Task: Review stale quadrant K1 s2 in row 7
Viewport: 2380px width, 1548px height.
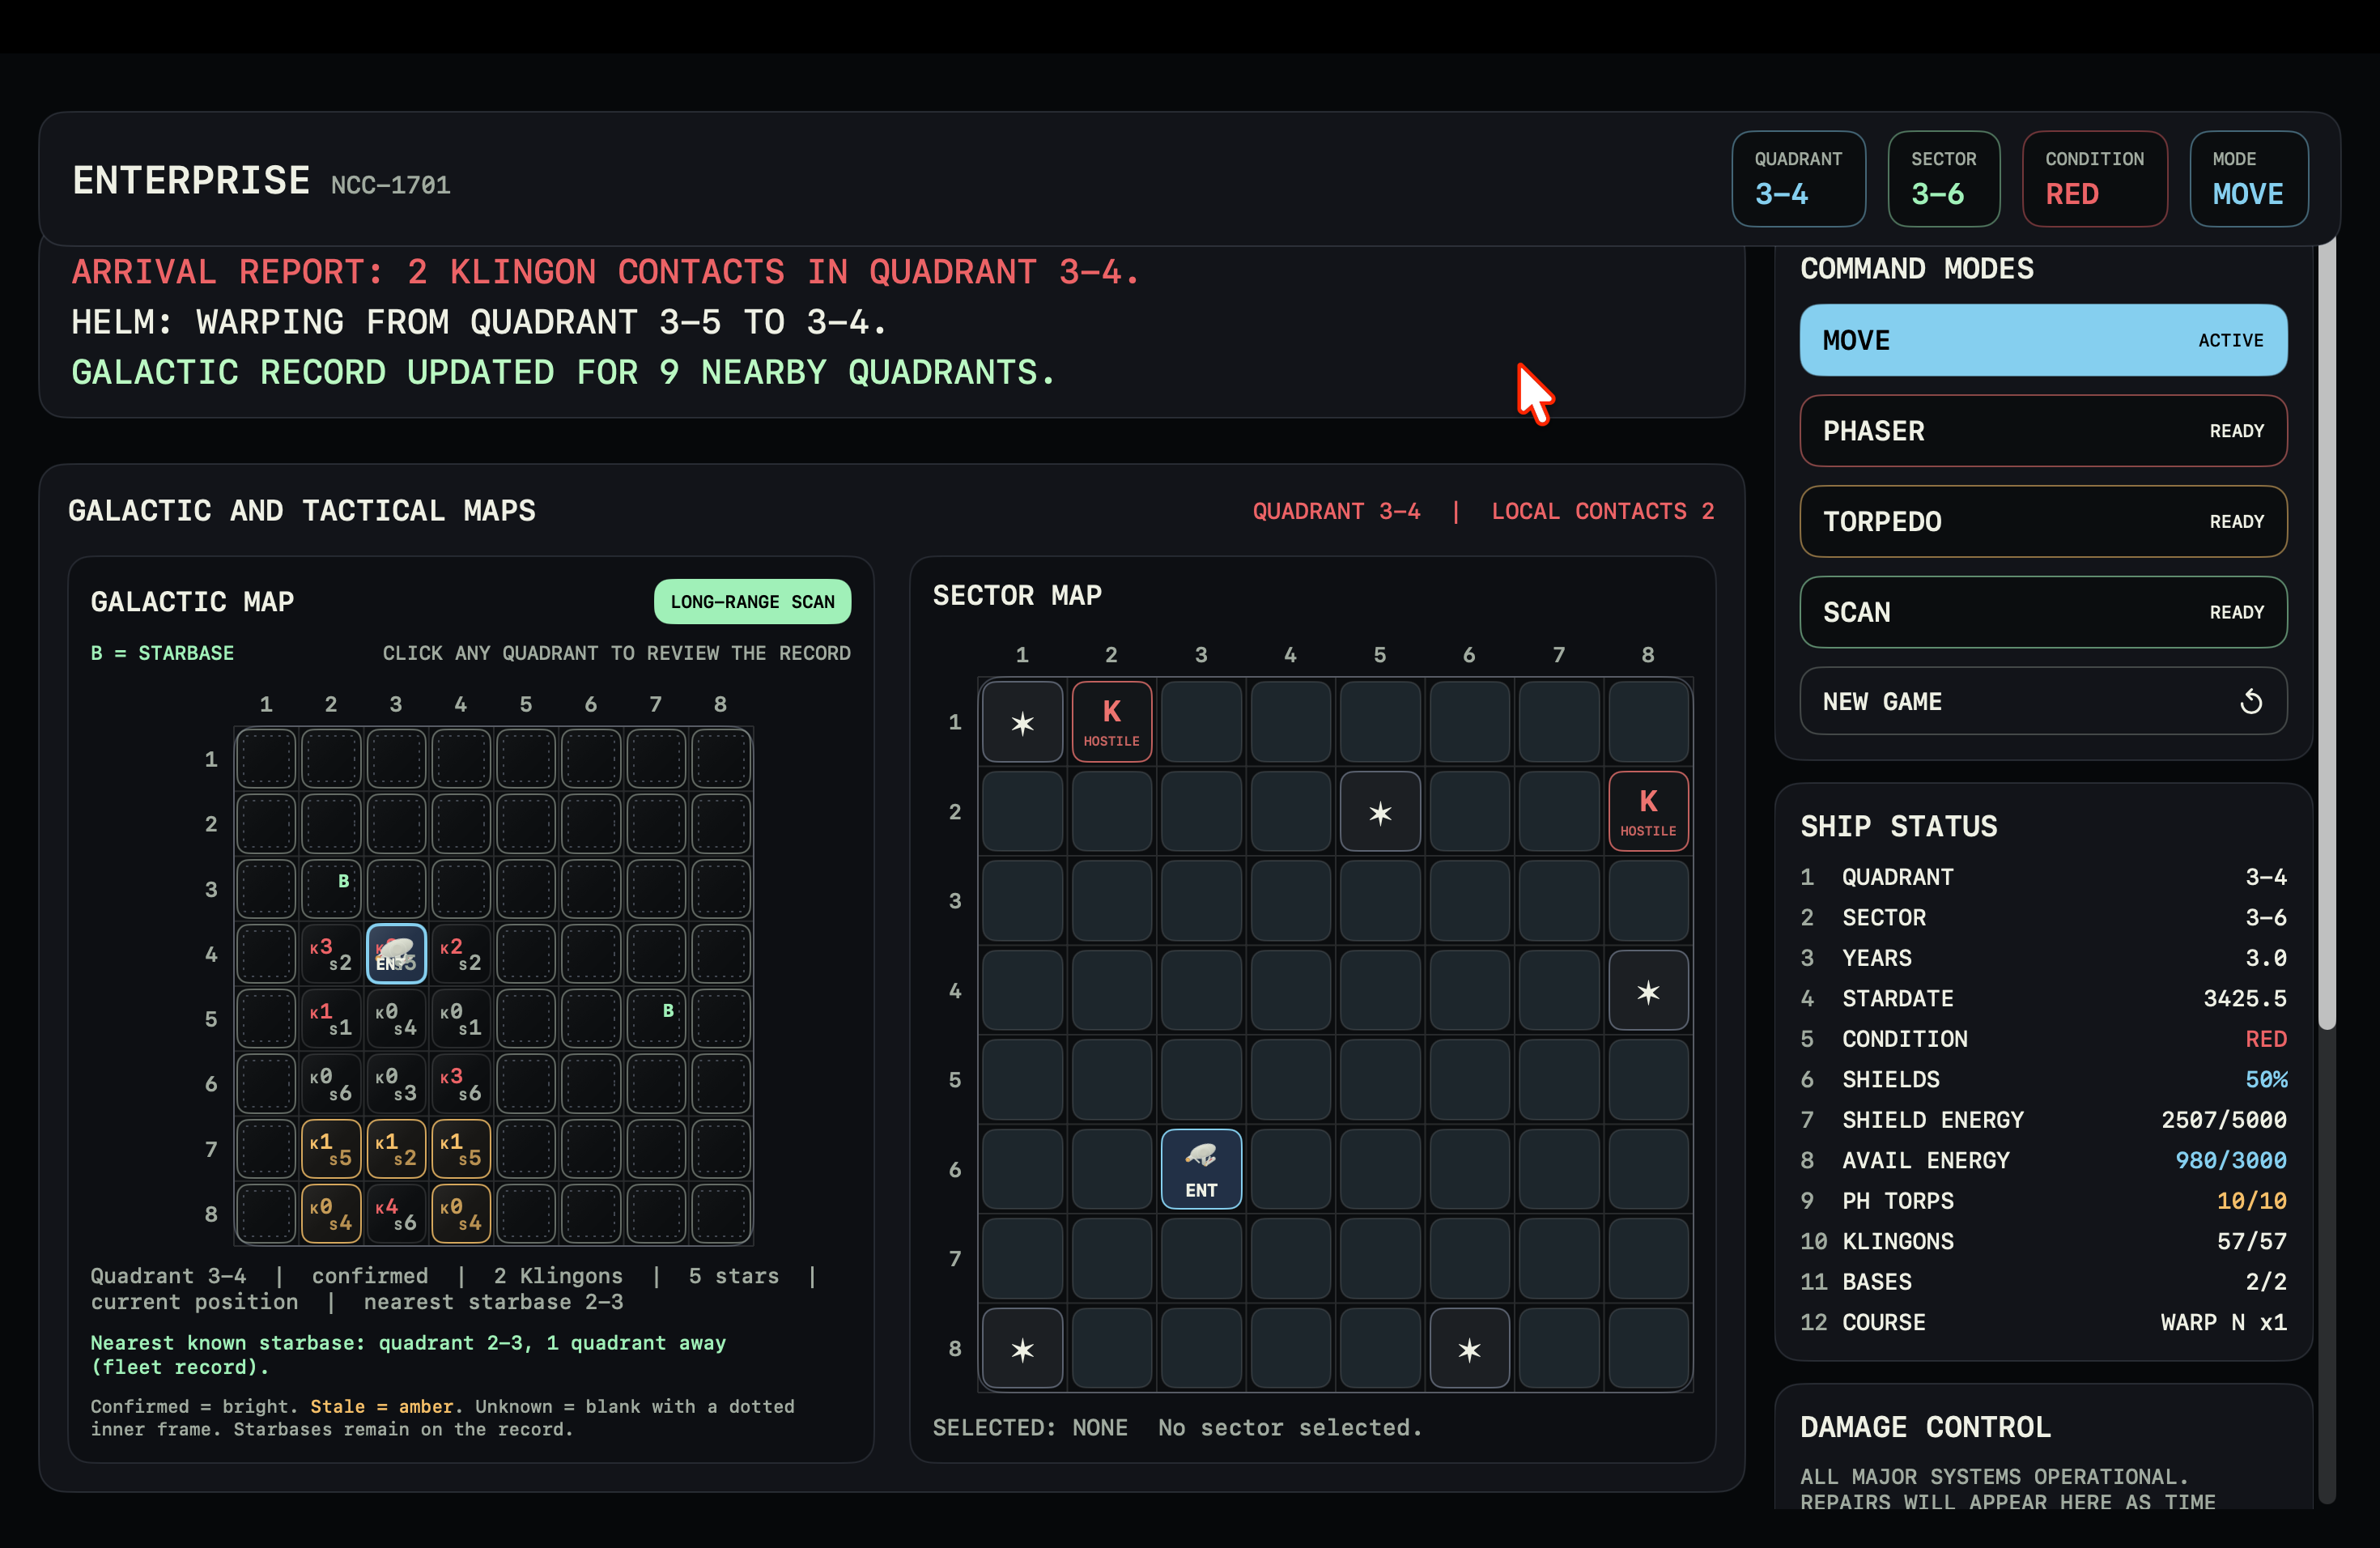Action: point(396,1148)
